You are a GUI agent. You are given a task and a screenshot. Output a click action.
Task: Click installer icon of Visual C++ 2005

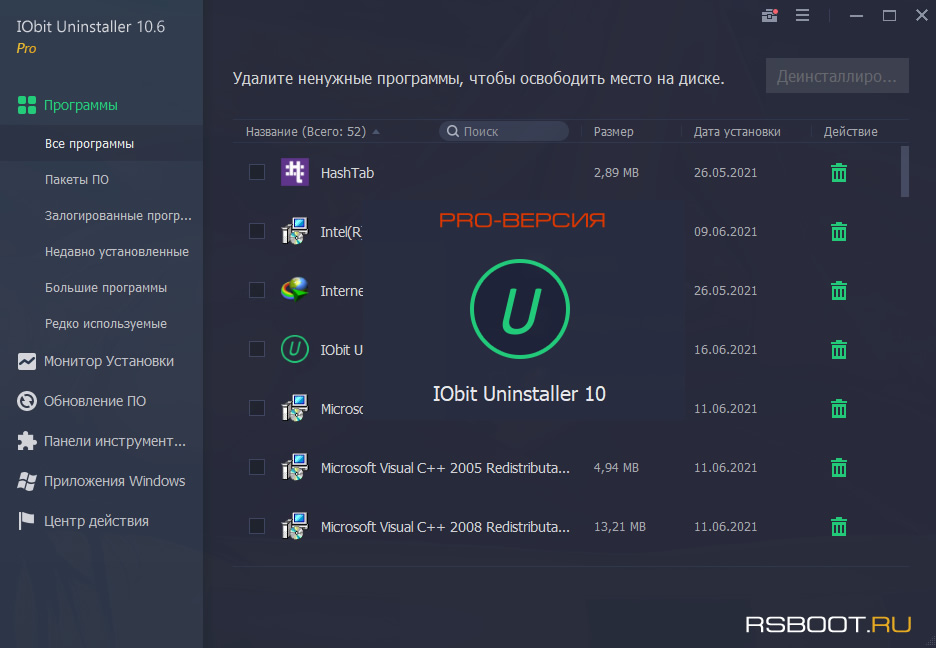coord(295,467)
